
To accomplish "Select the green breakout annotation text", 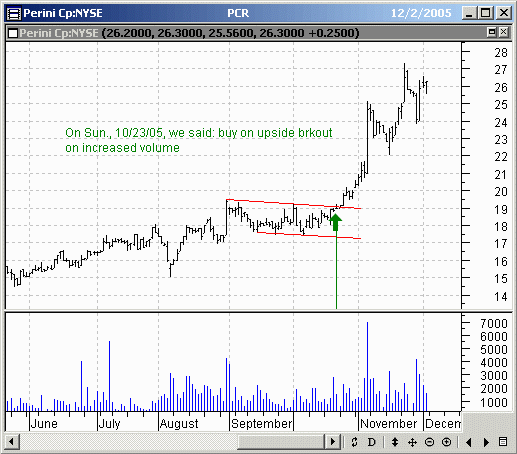I will tap(199, 140).
